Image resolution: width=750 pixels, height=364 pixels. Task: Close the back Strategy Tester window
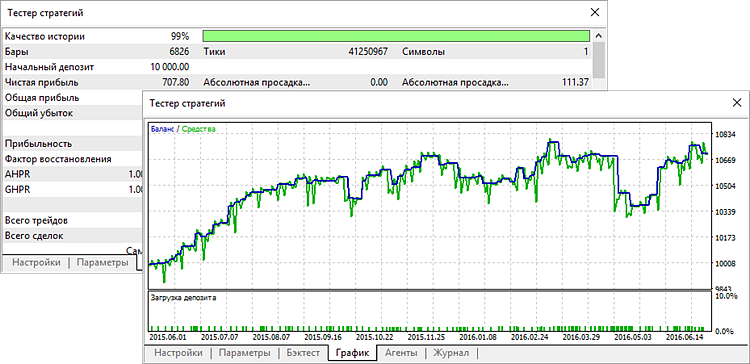click(595, 13)
